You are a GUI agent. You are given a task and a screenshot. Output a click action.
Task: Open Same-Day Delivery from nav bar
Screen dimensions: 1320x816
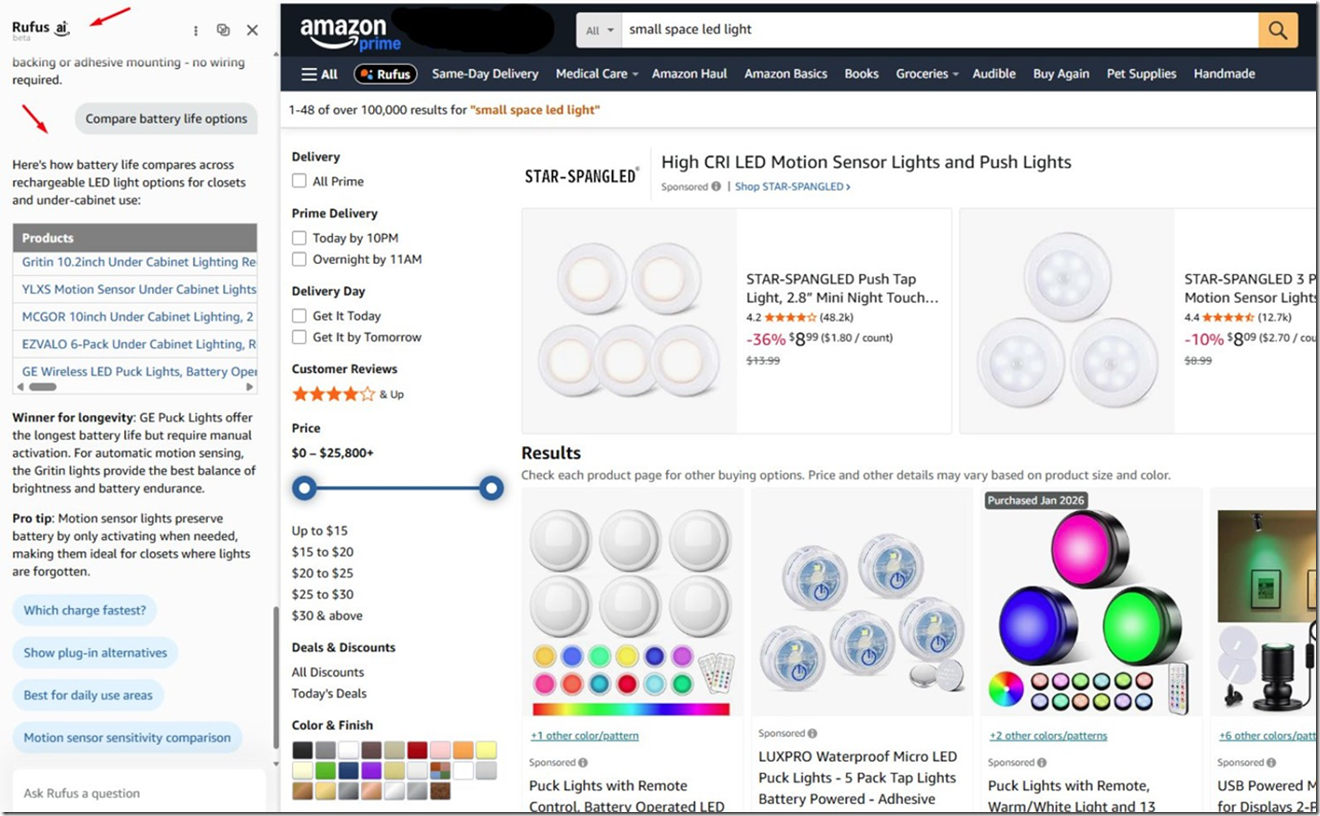(485, 74)
